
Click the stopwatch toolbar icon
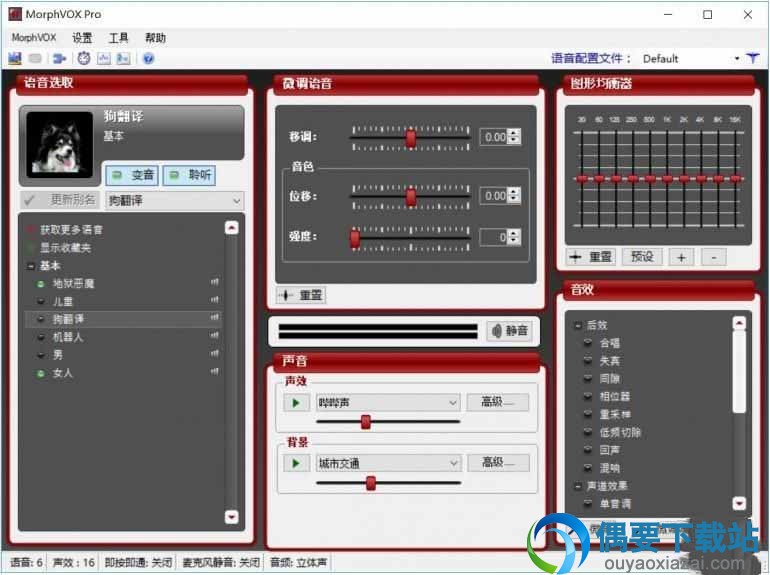84,58
